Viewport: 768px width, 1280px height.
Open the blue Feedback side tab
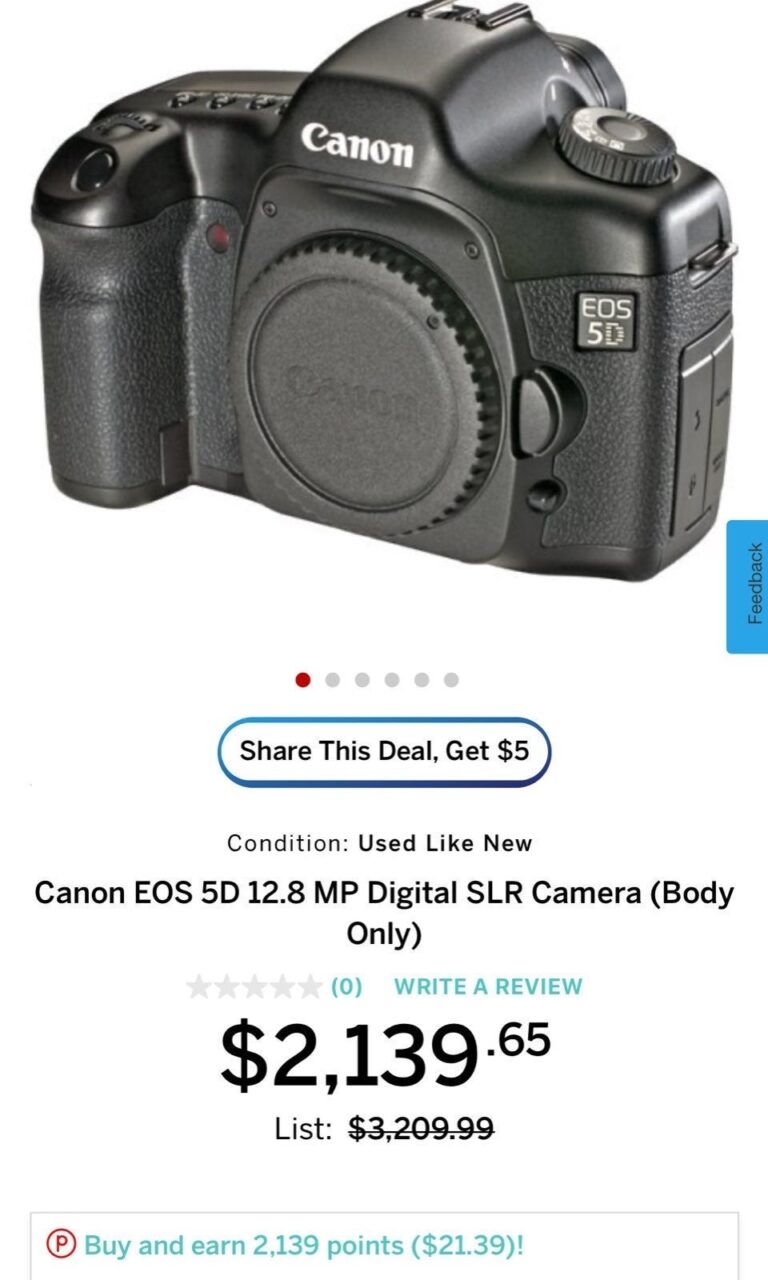[747, 587]
